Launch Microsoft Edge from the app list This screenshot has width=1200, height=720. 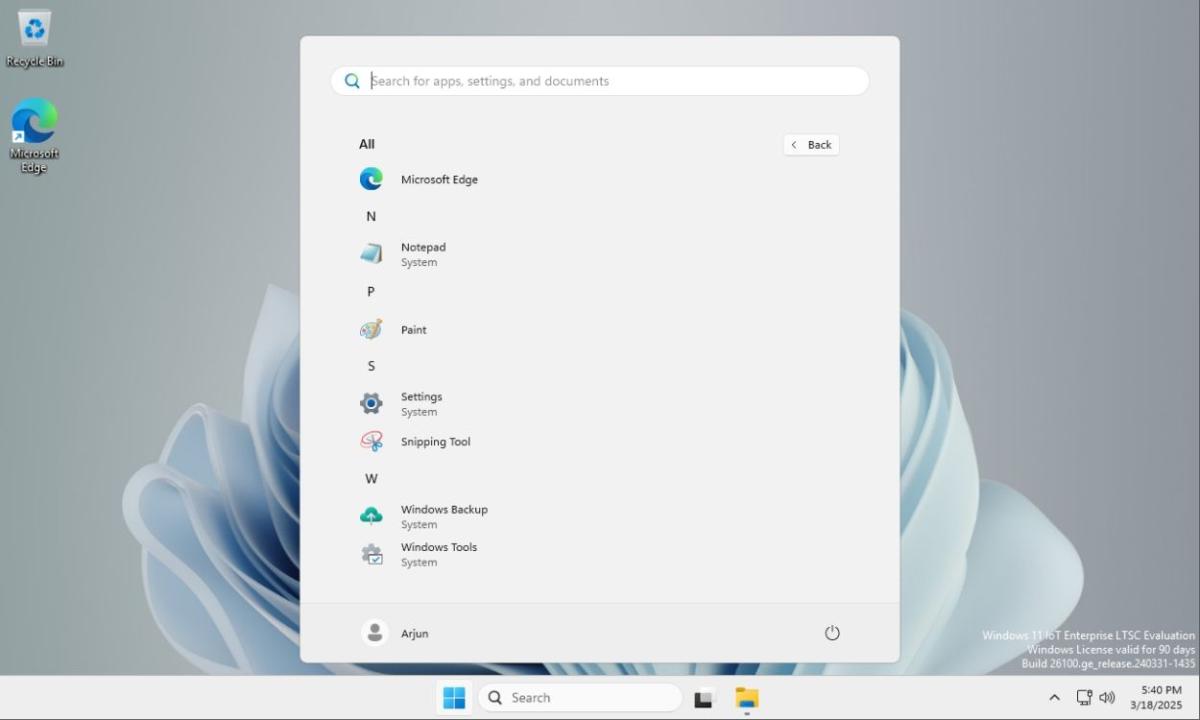[x=438, y=179]
